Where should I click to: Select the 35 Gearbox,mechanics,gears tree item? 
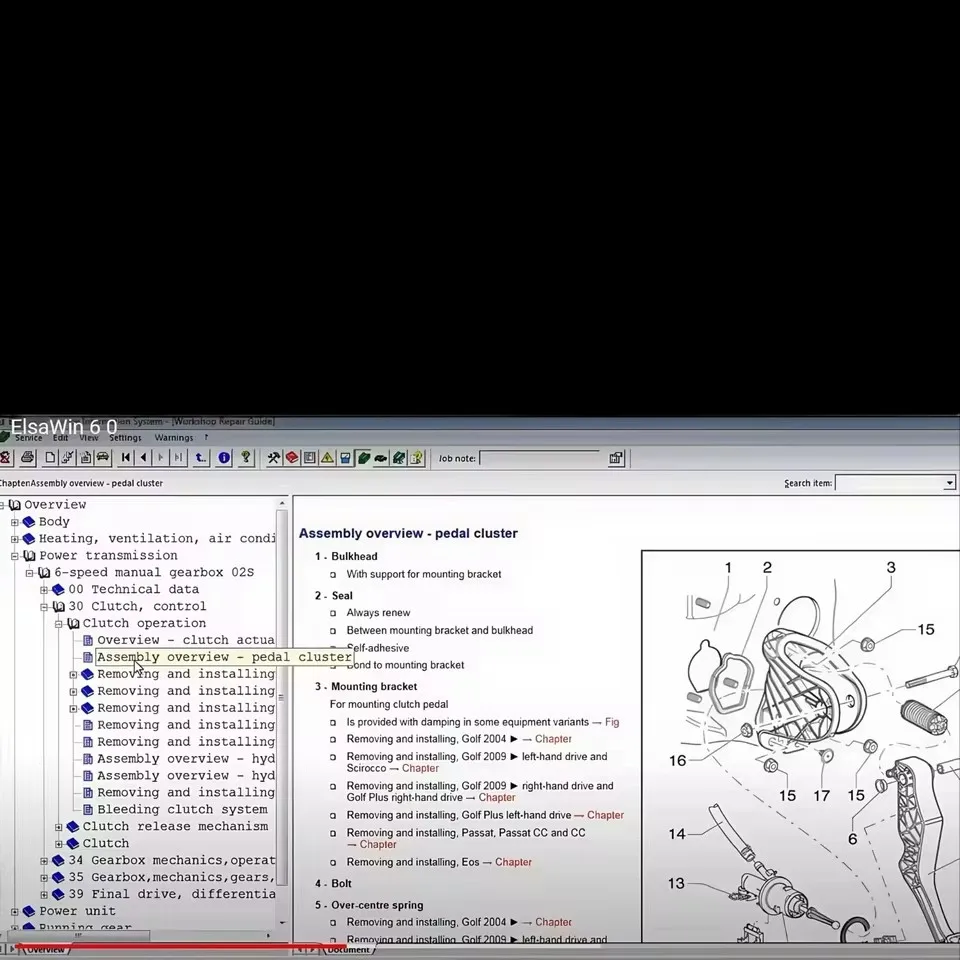click(171, 877)
